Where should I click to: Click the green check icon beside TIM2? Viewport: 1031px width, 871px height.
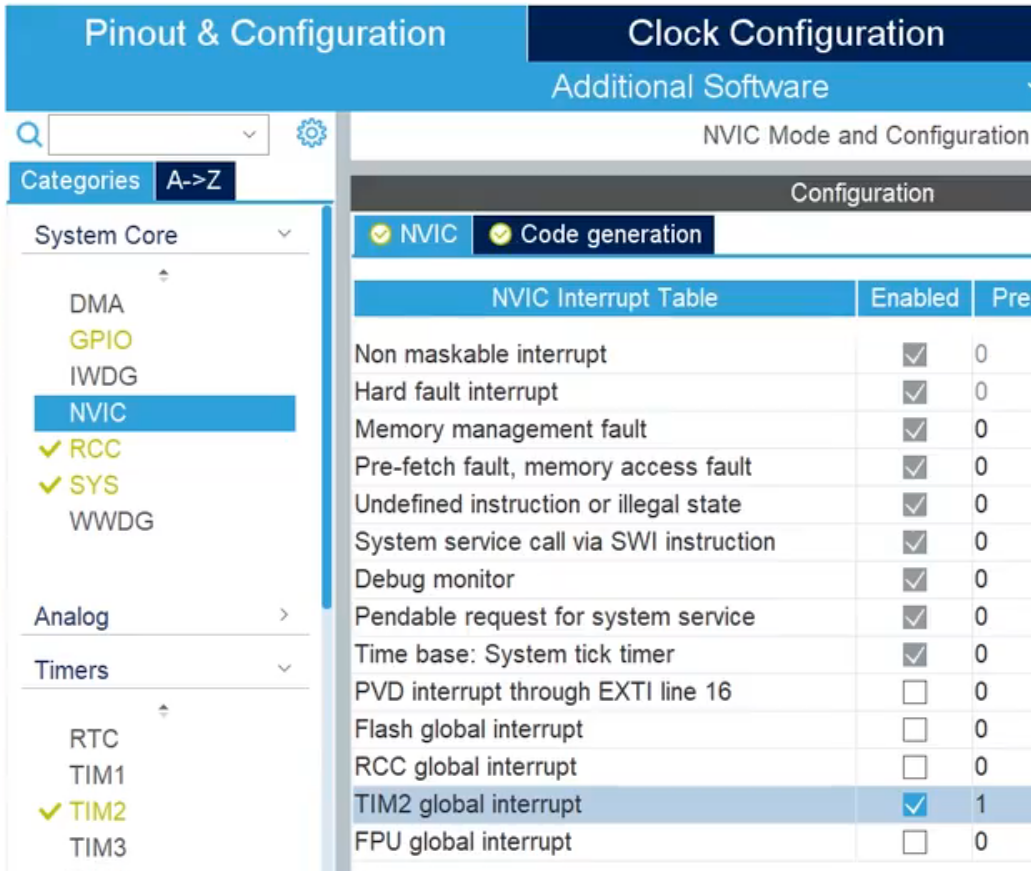click(x=50, y=812)
